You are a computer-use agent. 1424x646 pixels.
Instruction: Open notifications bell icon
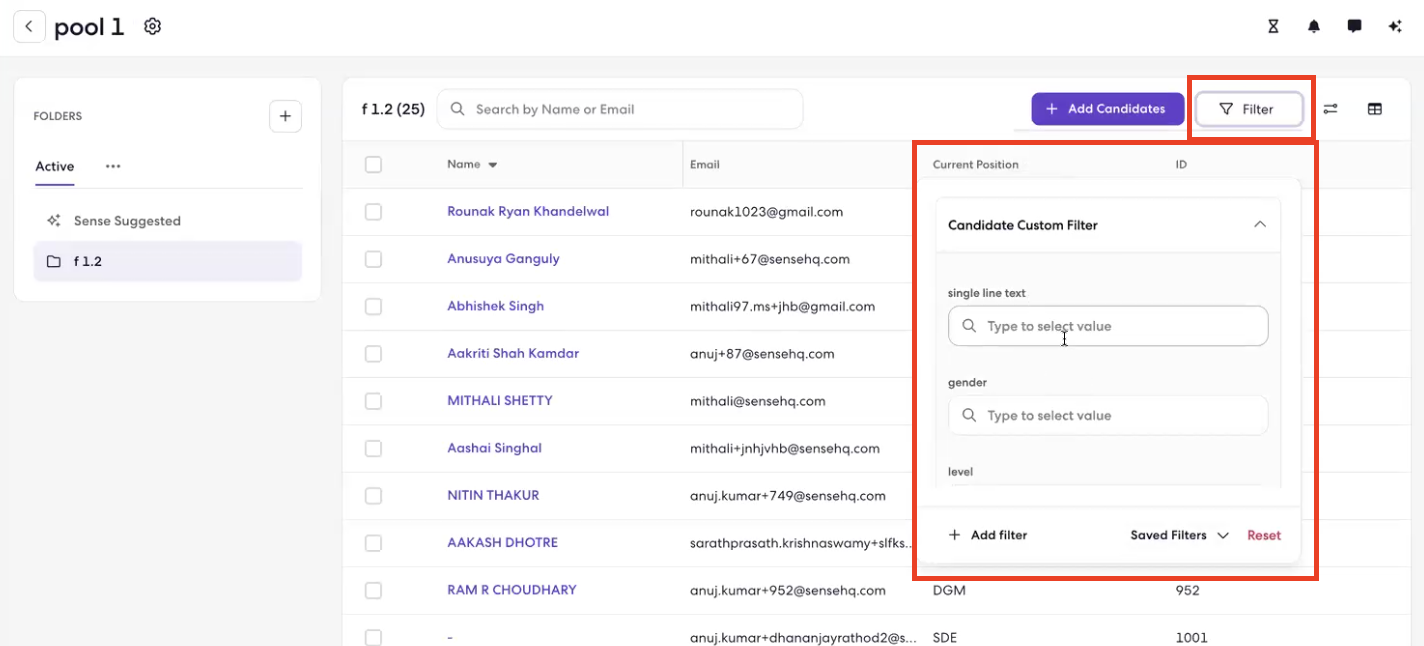pyautogui.click(x=1314, y=27)
